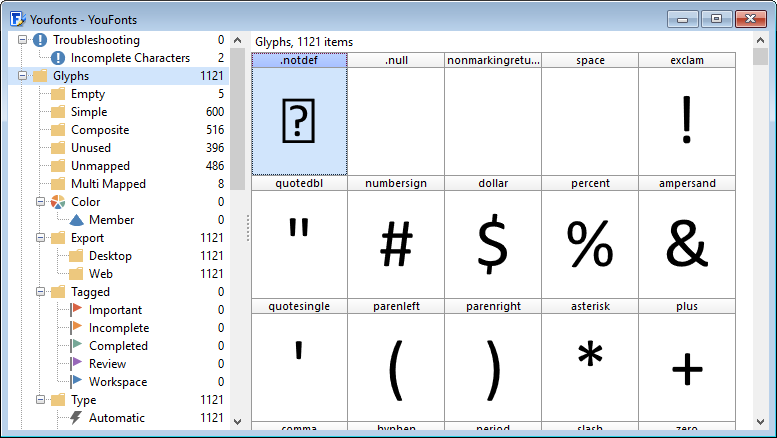Click the Incomplete Characters warning icon
This screenshot has height=438, width=777.
coord(58,58)
